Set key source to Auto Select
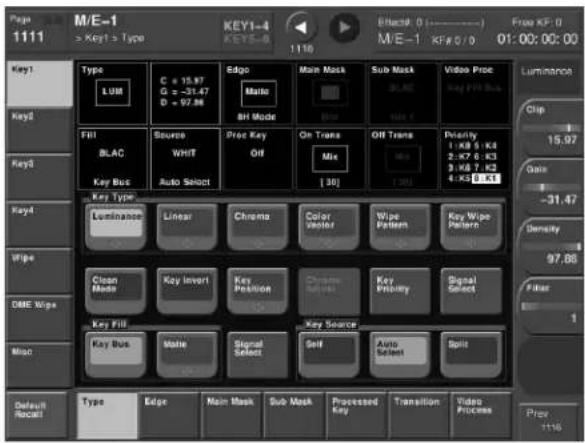585x443 pixels. pos(400,355)
